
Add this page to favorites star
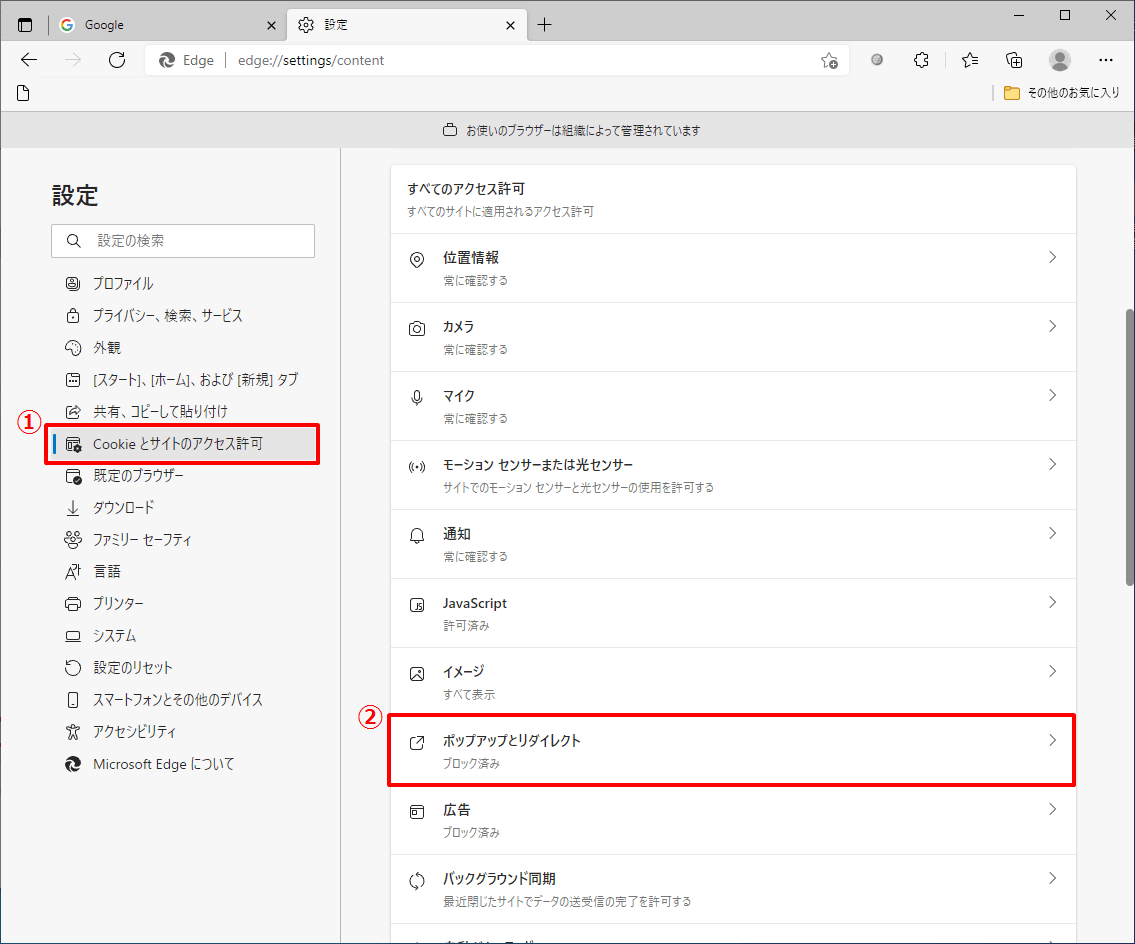point(829,60)
